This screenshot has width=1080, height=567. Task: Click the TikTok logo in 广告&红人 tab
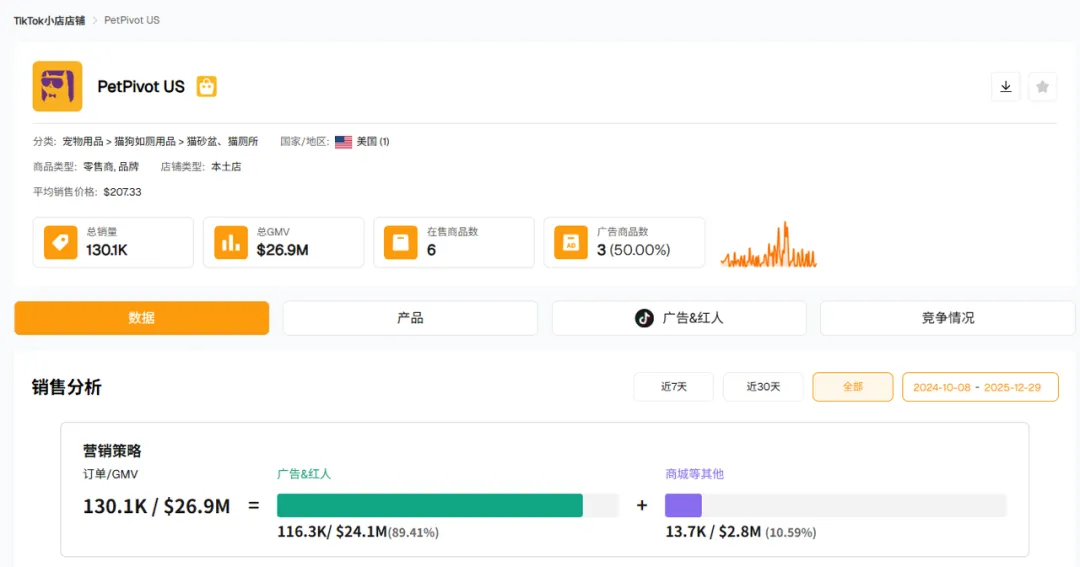point(645,318)
